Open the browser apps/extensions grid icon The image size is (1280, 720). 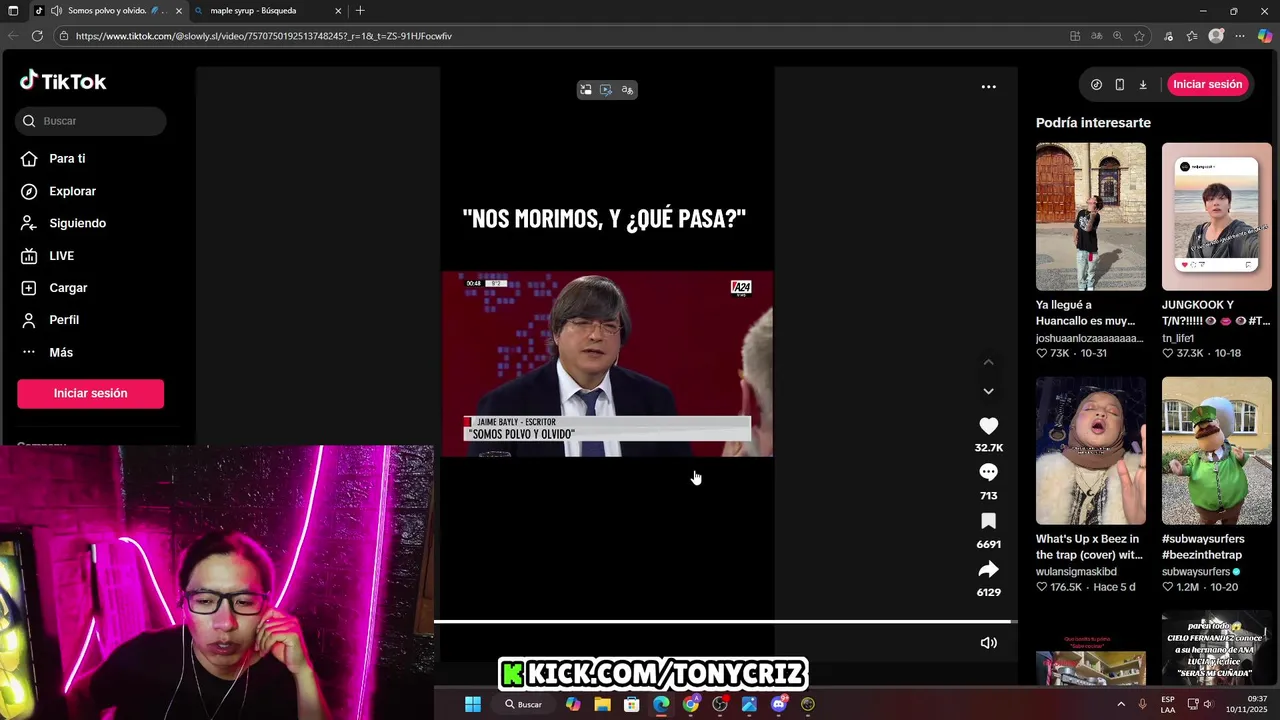tap(1075, 36)
